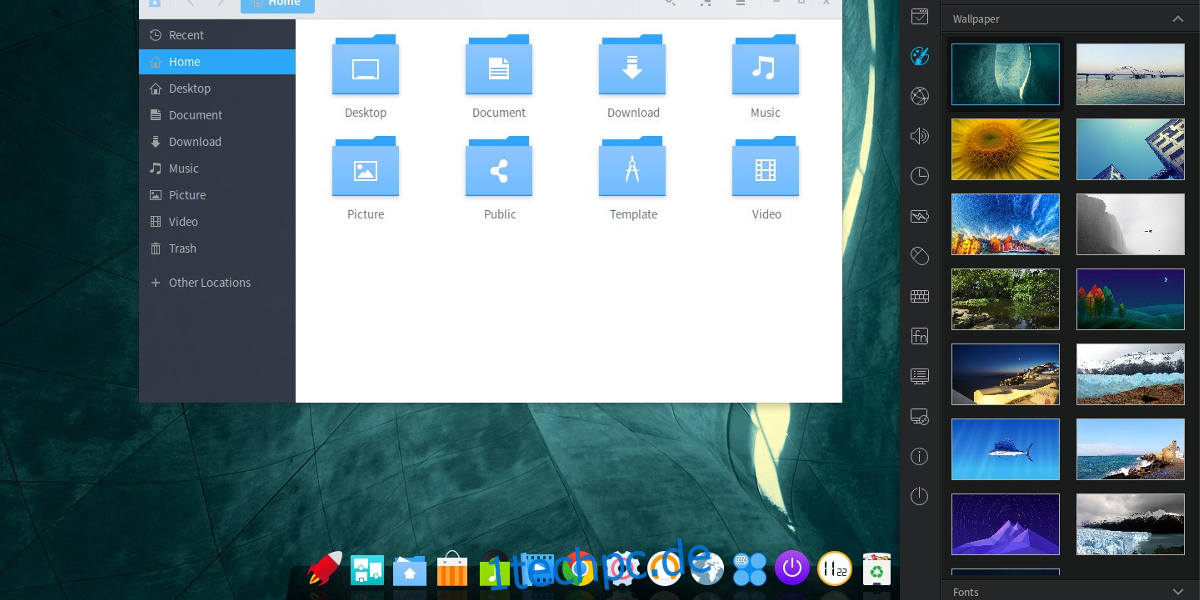Image resolution: width=1200 pixels, height=600 pixels.
Task: Go to Desktop in the sidebar
Action: point(217,88)
